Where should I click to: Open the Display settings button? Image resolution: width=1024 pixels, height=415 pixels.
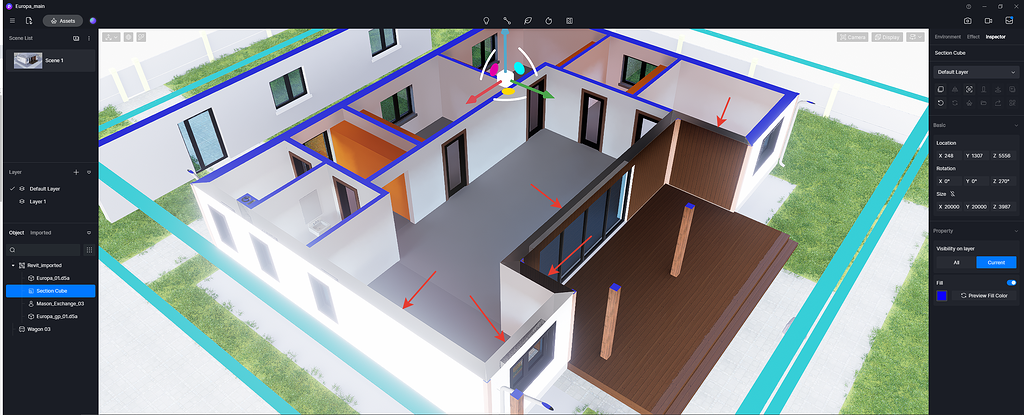click(x=887, y=37)
